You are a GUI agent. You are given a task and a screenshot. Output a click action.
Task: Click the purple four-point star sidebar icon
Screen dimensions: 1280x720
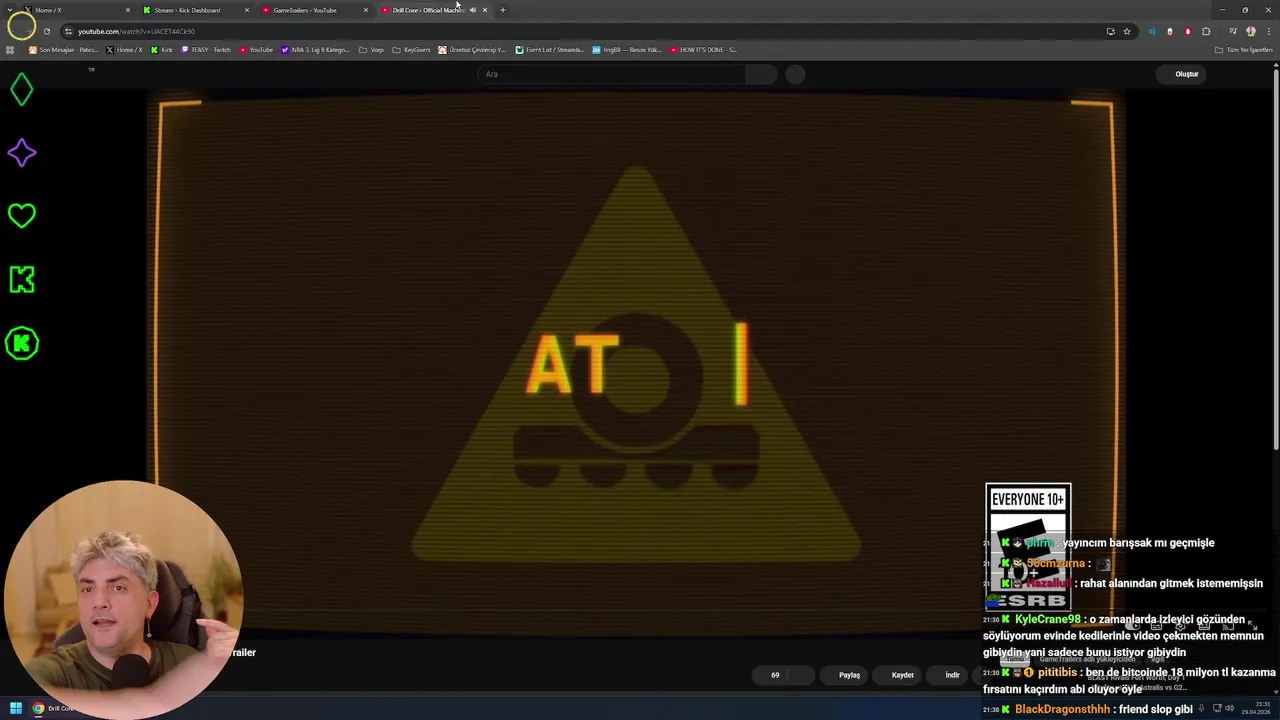[x=21, y=153]
